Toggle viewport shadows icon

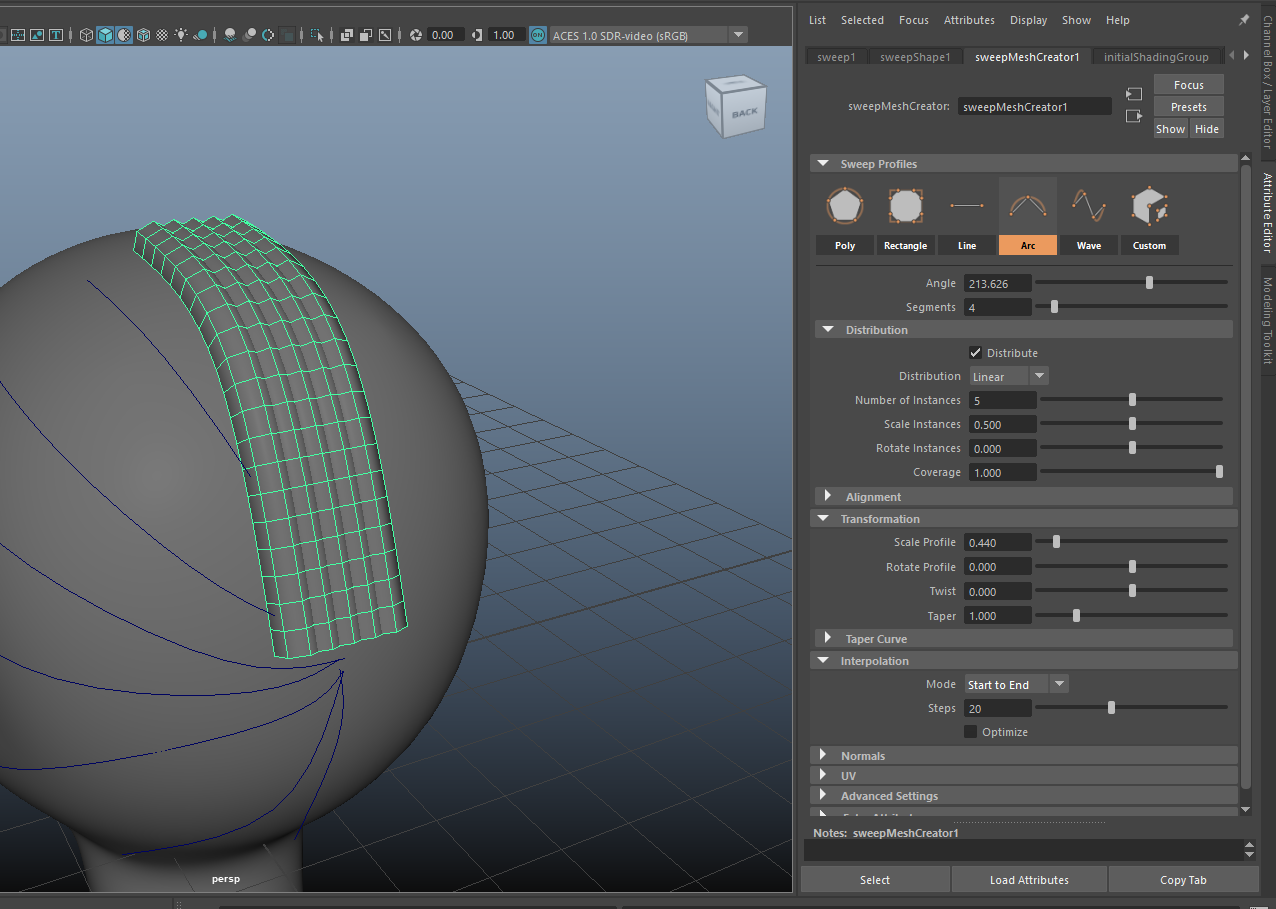(x=200, y=35)
